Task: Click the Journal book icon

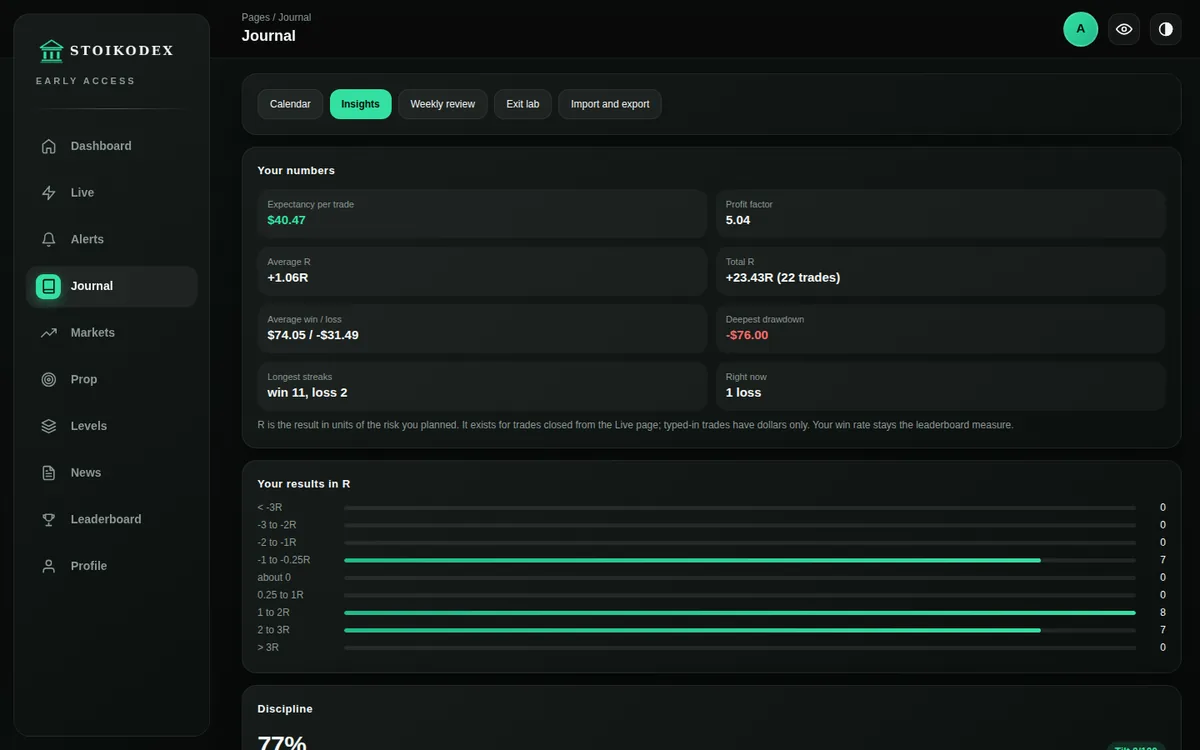Action: pyautogui.click(x=48, y=286)
